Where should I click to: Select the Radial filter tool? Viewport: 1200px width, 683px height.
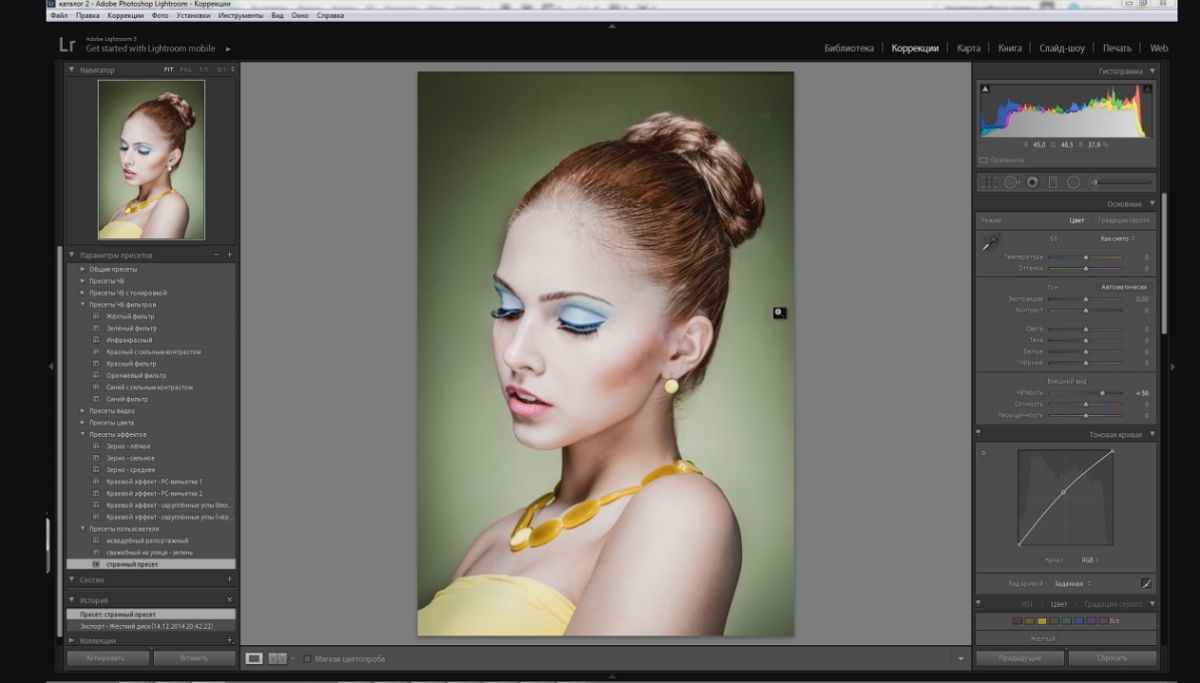[x=1073, y=182]
